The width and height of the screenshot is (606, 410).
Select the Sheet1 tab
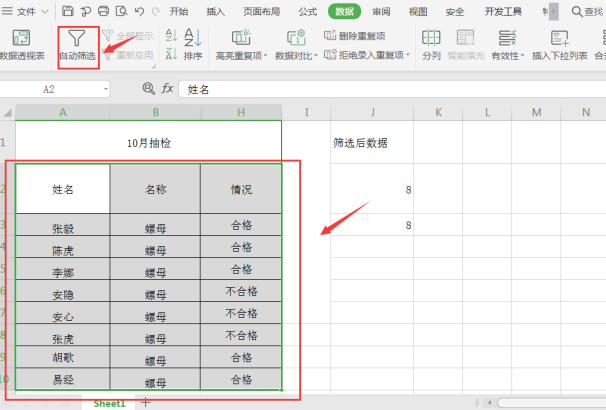(109, 403)
